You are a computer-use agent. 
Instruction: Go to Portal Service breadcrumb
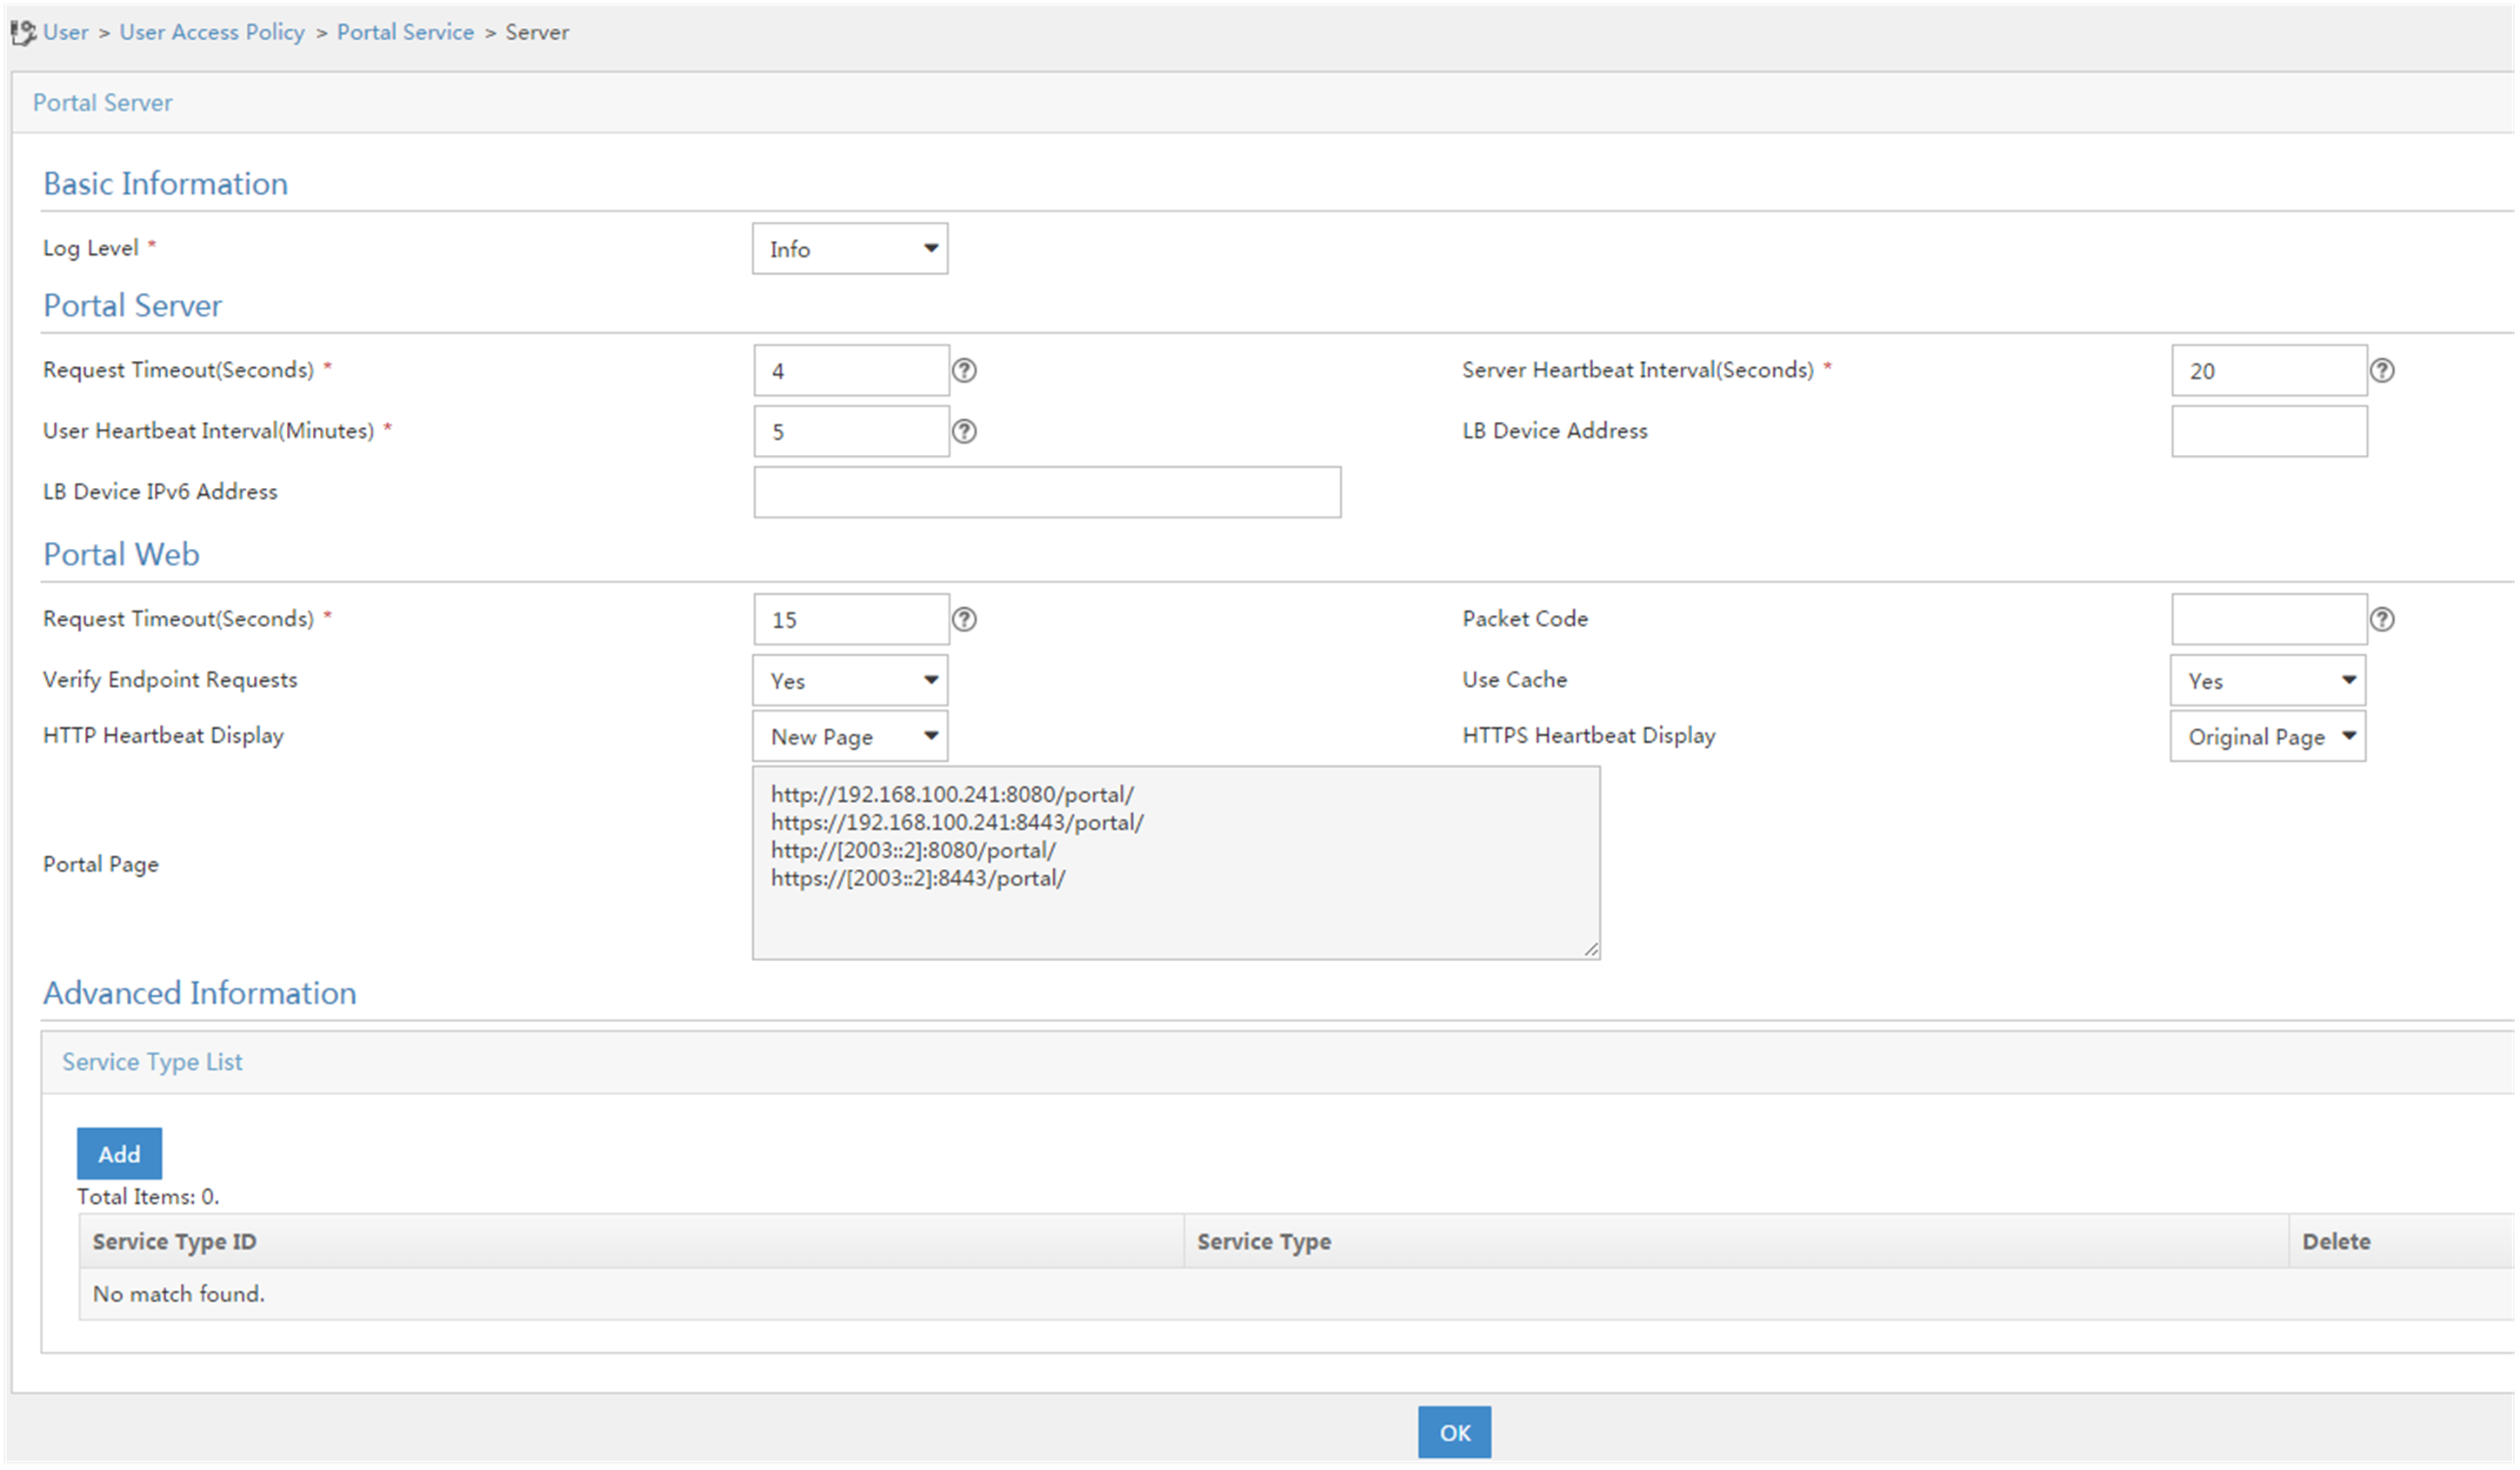(405, 32)
